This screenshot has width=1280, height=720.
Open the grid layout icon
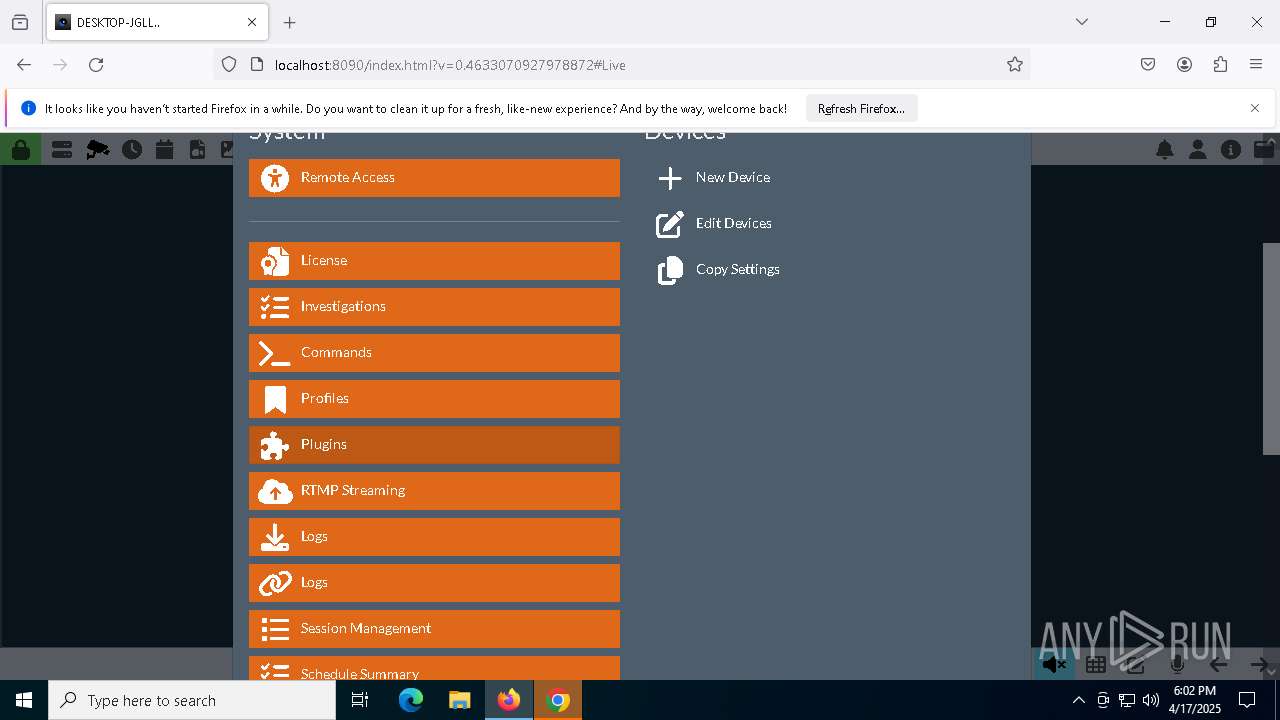pyautogui.click(x=1096, y=664)
